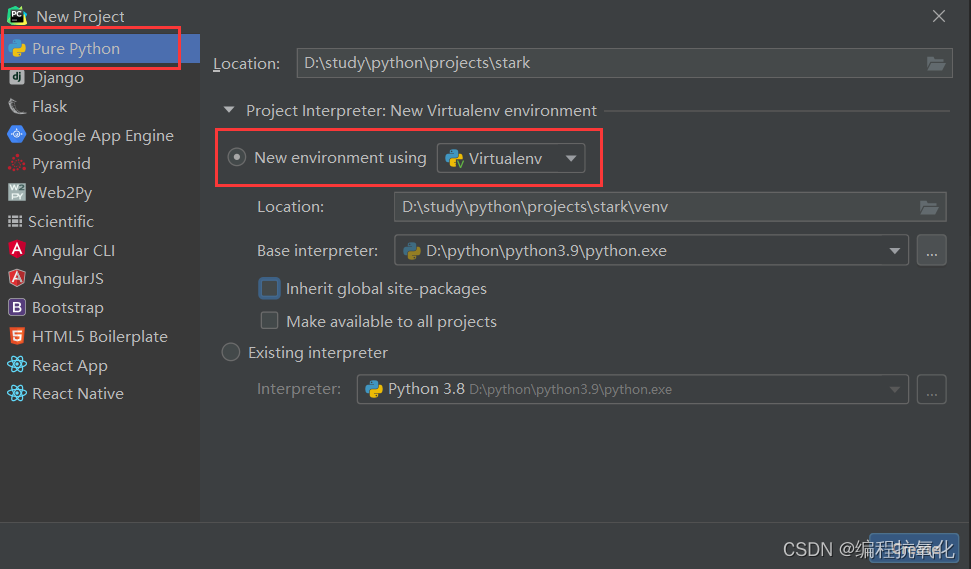Click ellipsis button beside Base interpreter

(x=931, y=250)
